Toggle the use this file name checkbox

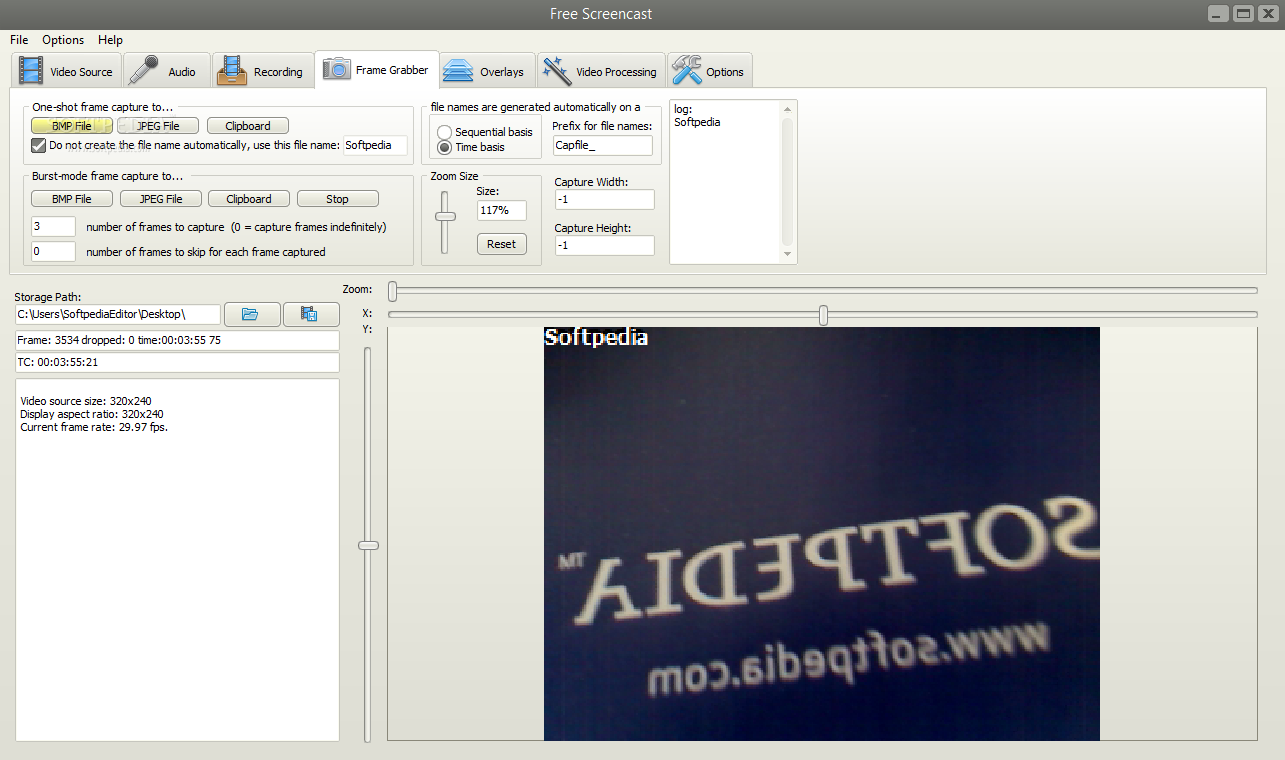coord(39,145)
